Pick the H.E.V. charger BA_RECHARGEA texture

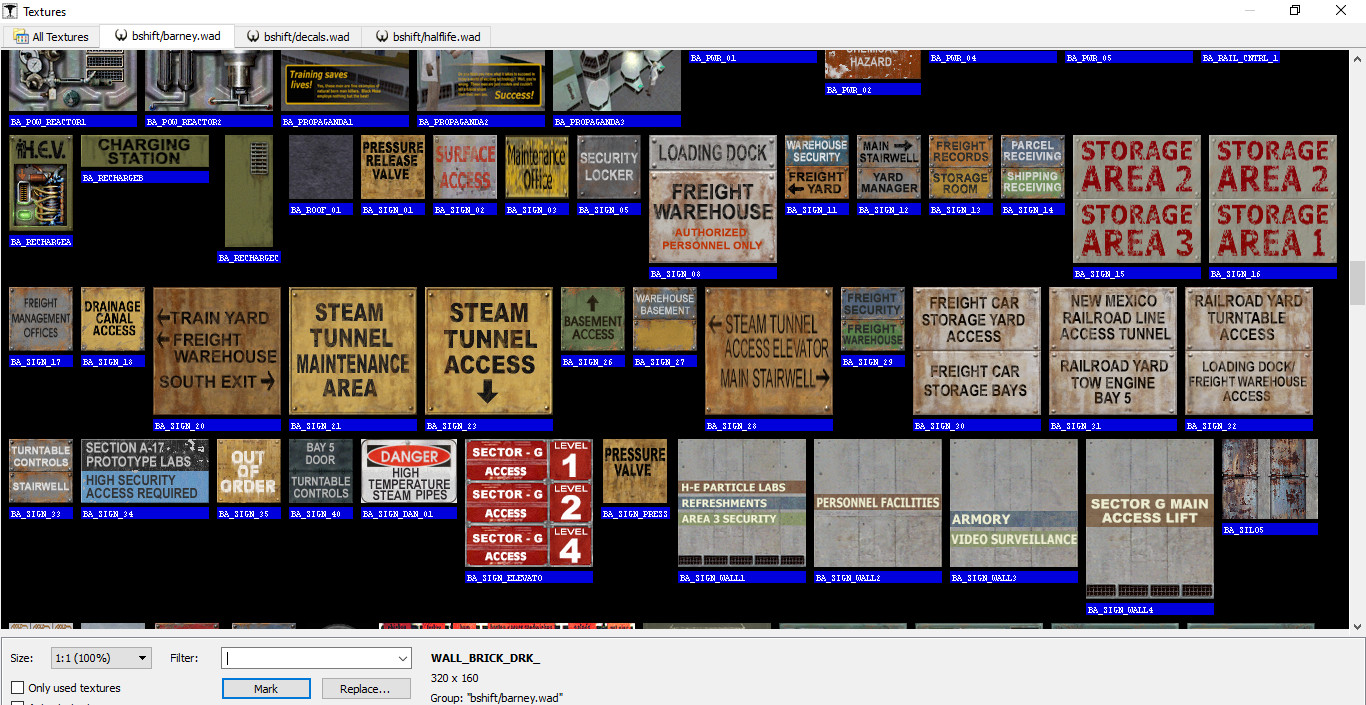(41, 184)
